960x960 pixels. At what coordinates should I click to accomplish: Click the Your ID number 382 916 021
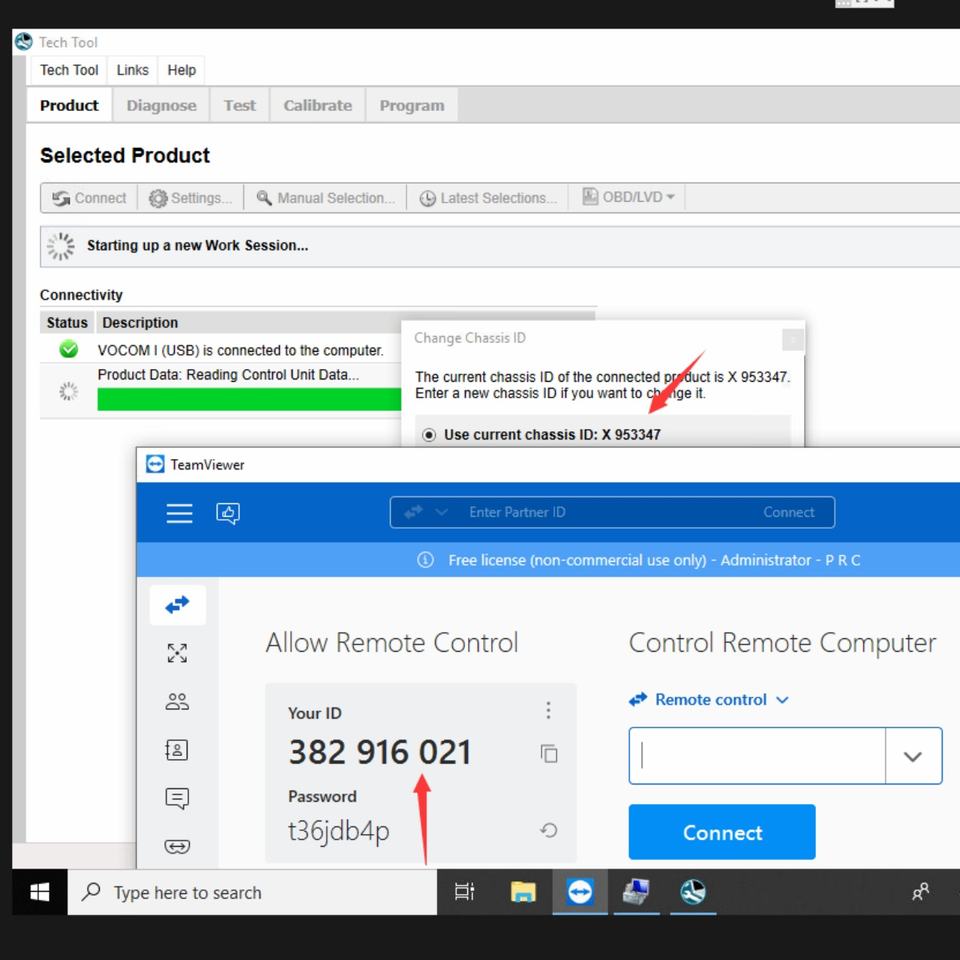click(380, 752)
